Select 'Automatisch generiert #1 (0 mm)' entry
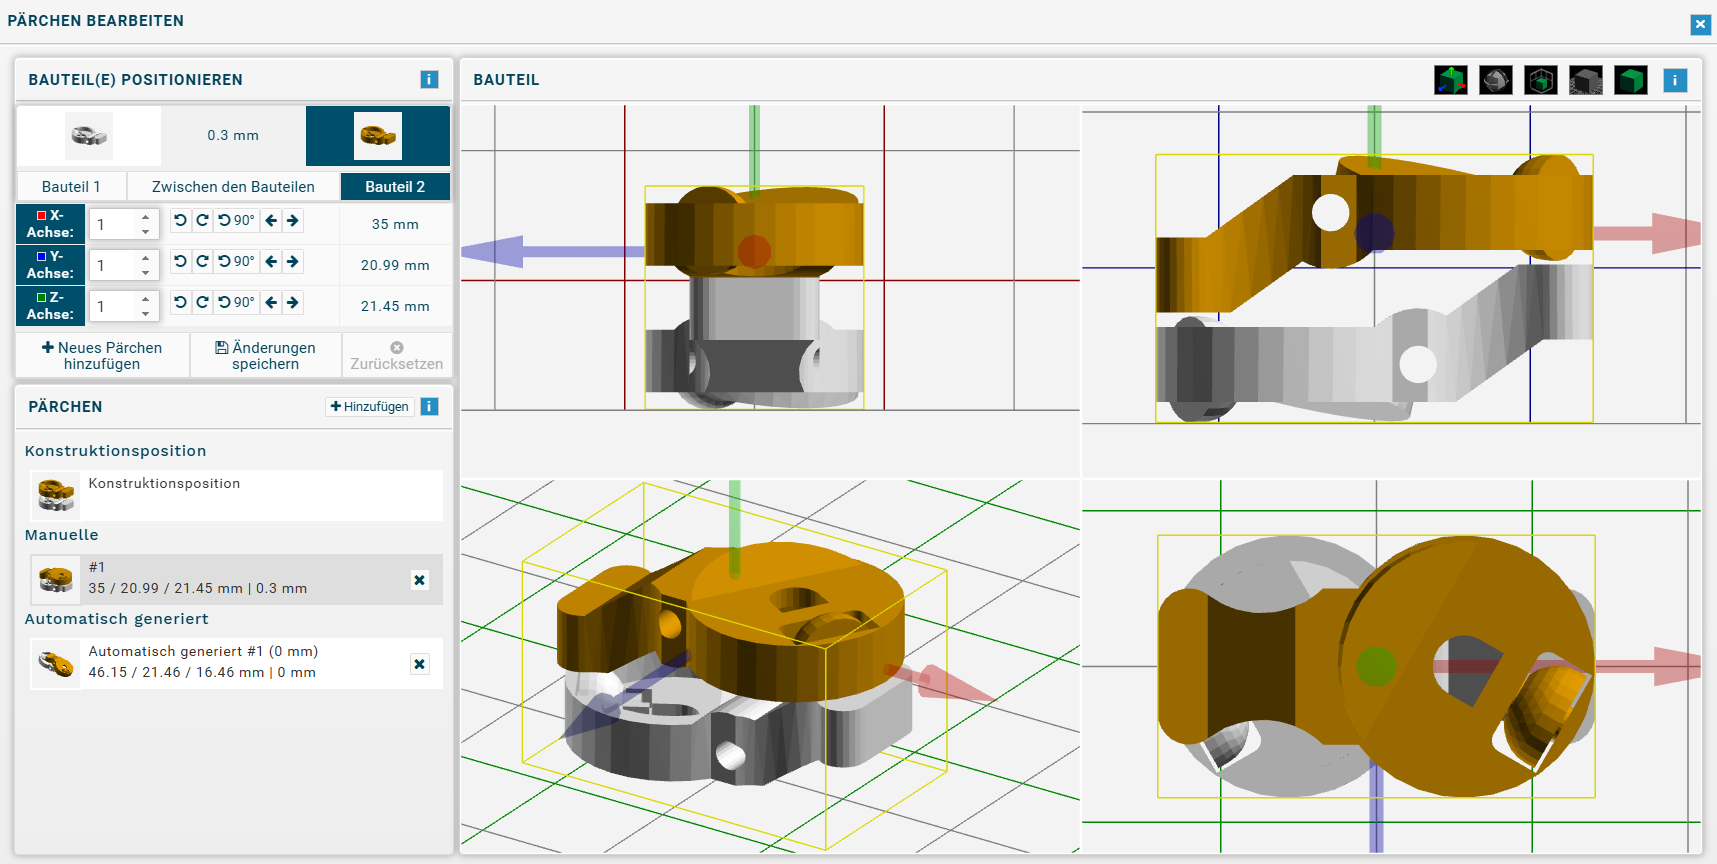This screenshot has height=864, width=1717. 236,663
